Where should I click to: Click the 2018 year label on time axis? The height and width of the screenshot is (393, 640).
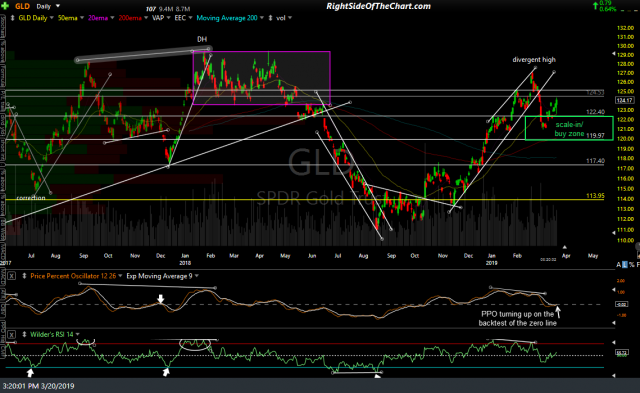(x=185, y=263)
